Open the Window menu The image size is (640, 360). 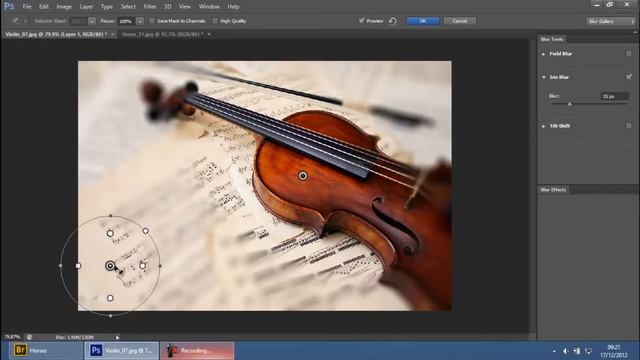tap(209, 7)
